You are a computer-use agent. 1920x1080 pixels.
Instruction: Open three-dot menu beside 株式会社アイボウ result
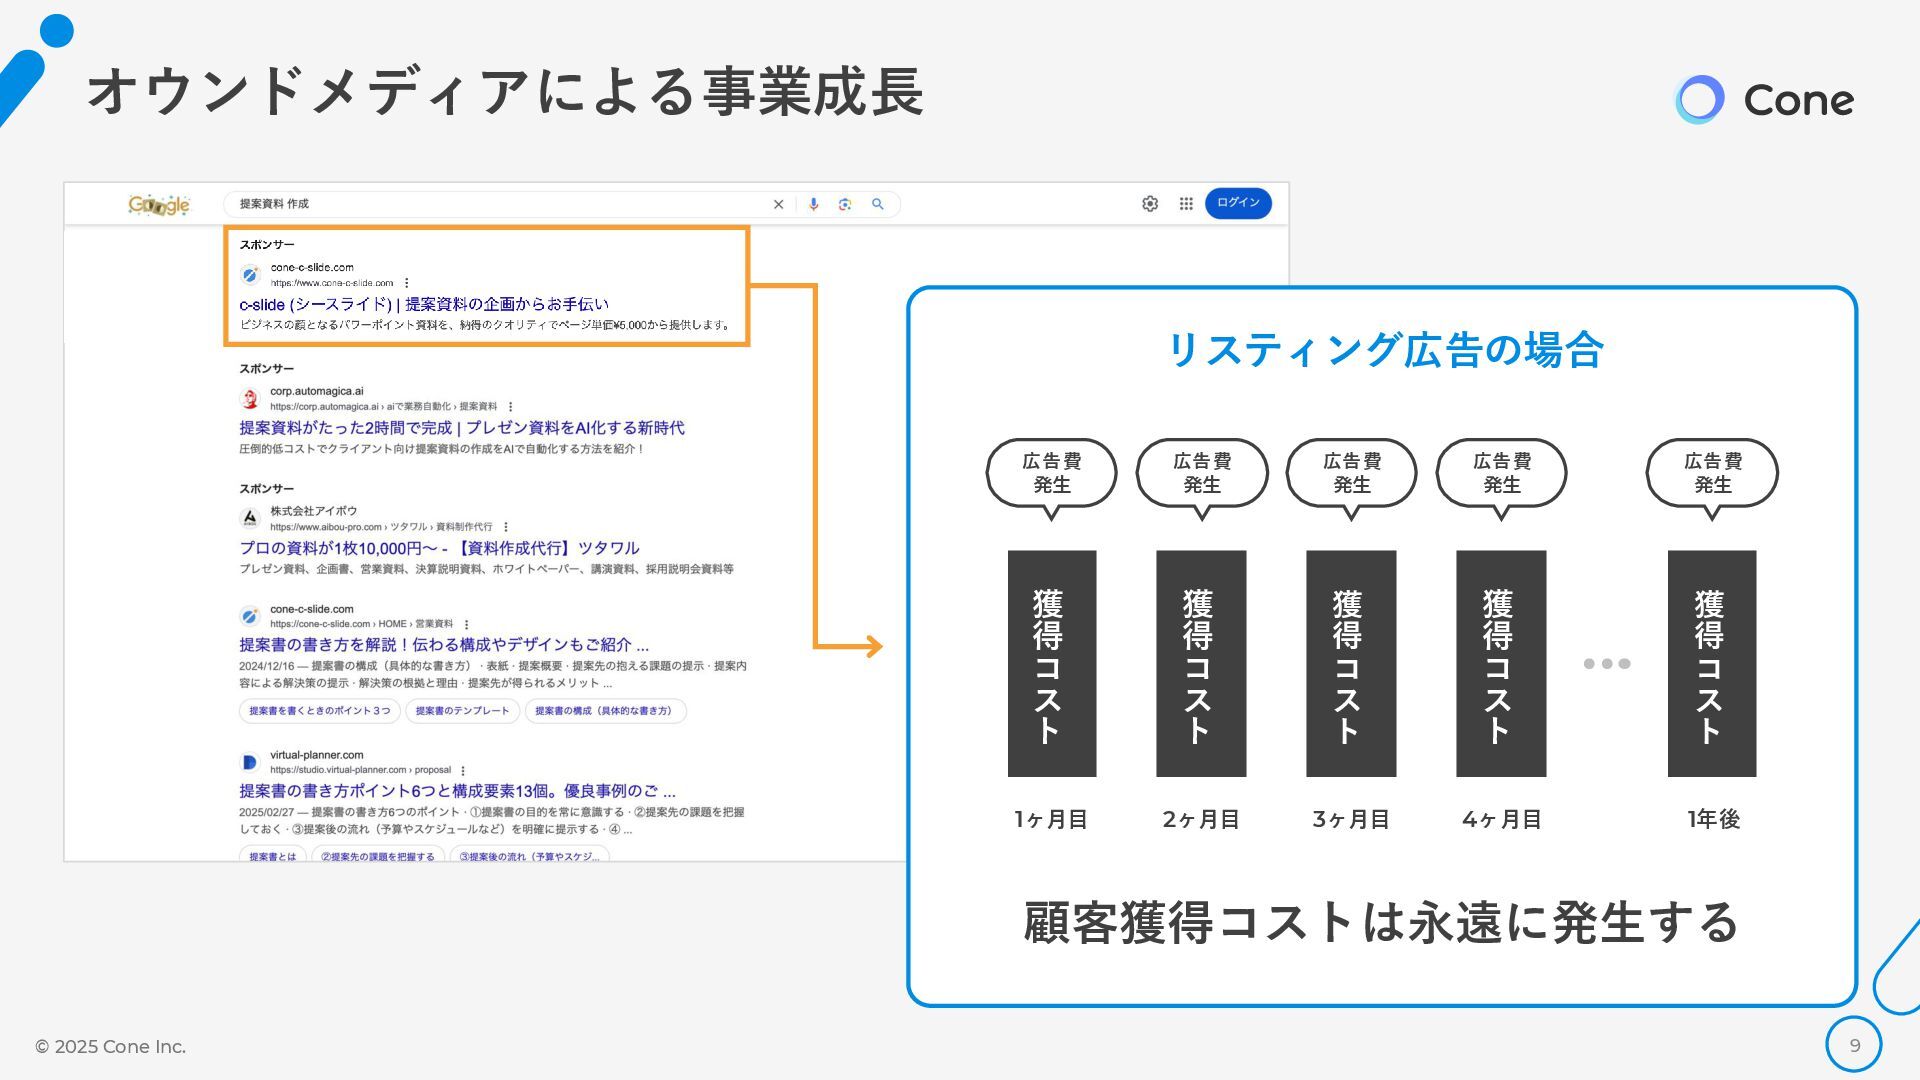pos(506,527)
